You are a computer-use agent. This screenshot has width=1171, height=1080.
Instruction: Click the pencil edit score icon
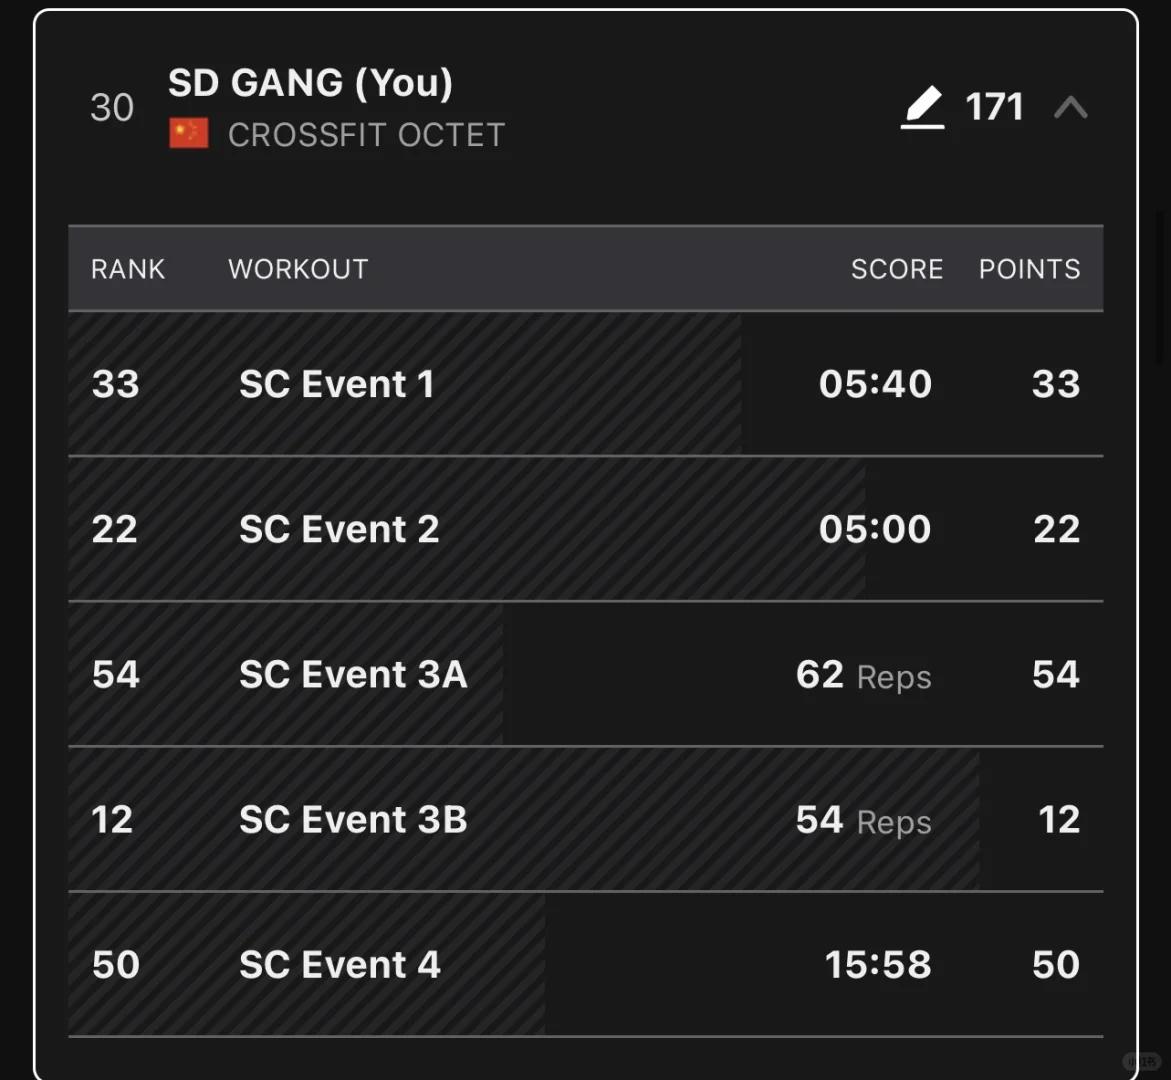click(x=922, y=107)
